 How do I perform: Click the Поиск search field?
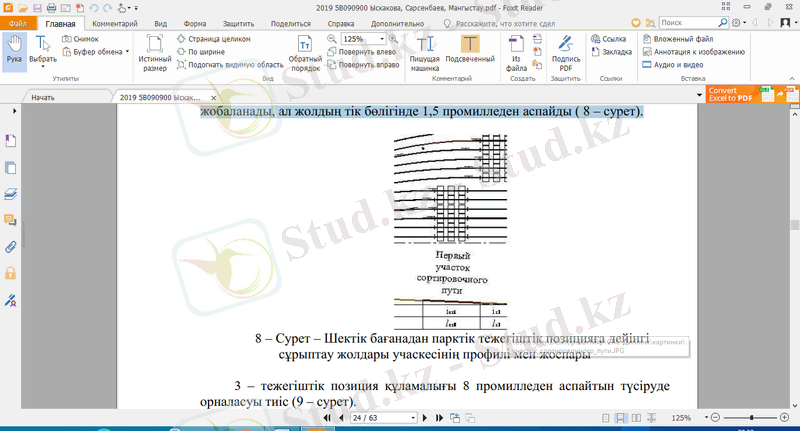tap(688, 23)
